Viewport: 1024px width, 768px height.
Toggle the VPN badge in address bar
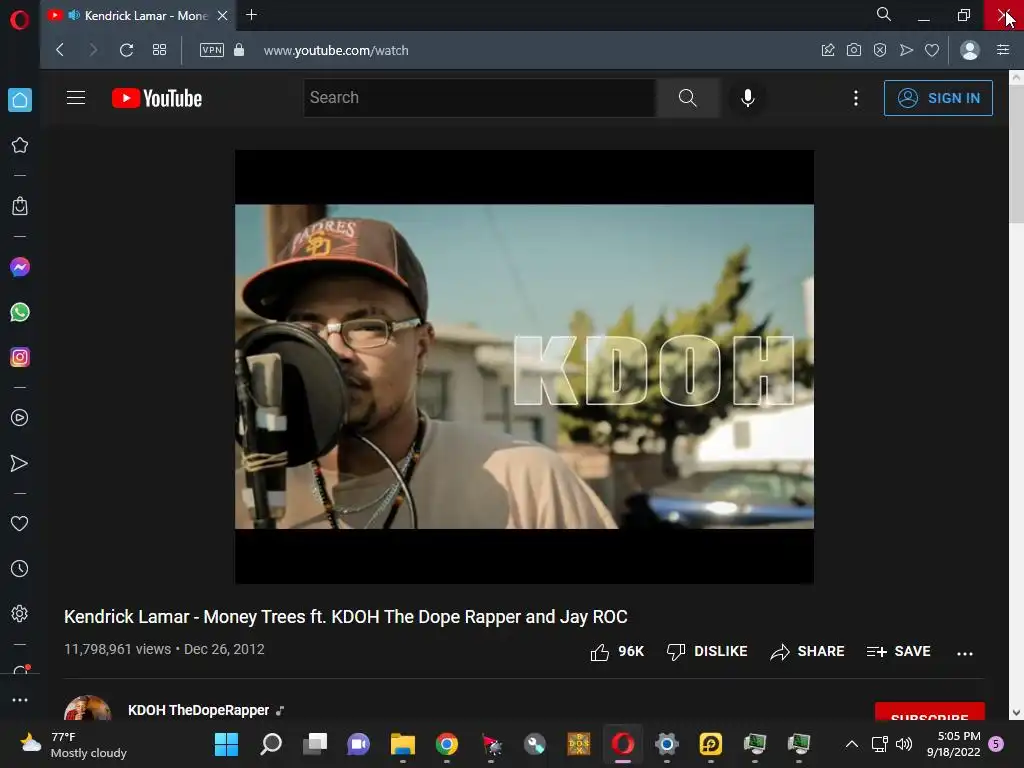(x=212, y=50)
